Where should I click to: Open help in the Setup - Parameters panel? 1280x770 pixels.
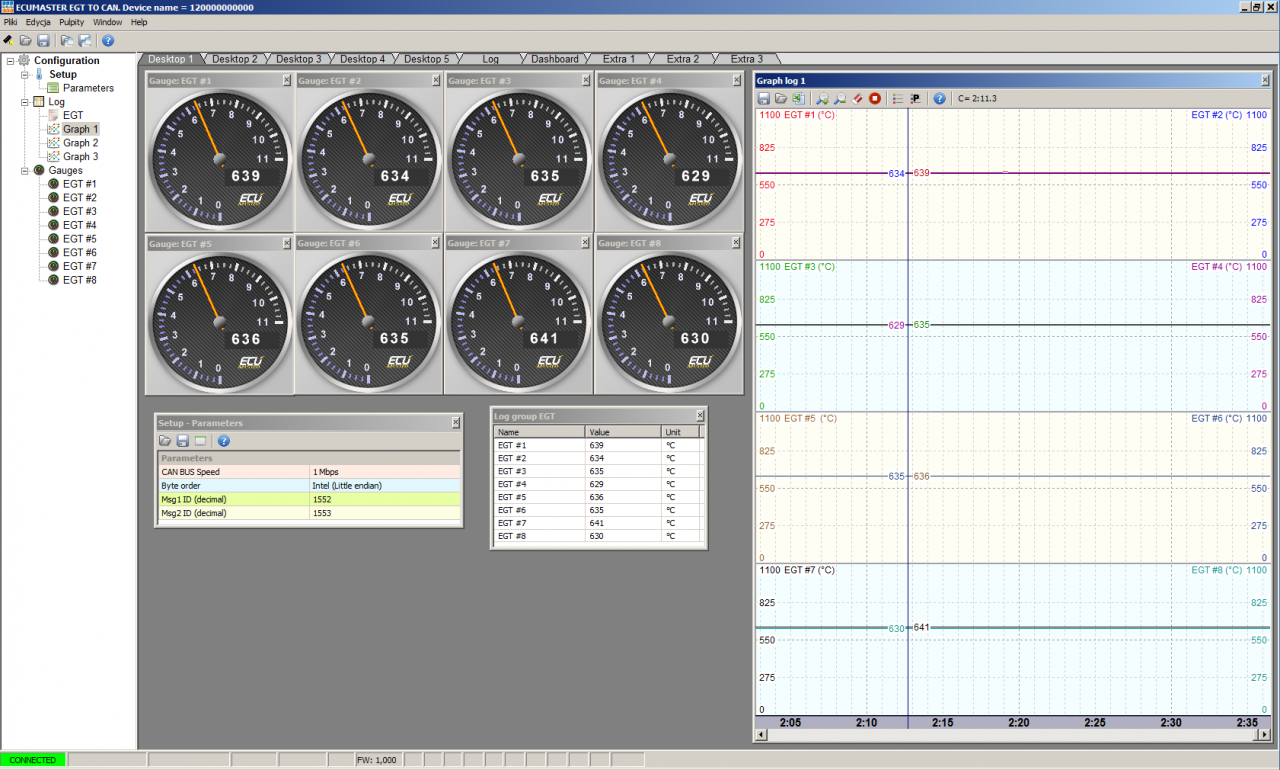click(x=224, y=441)
